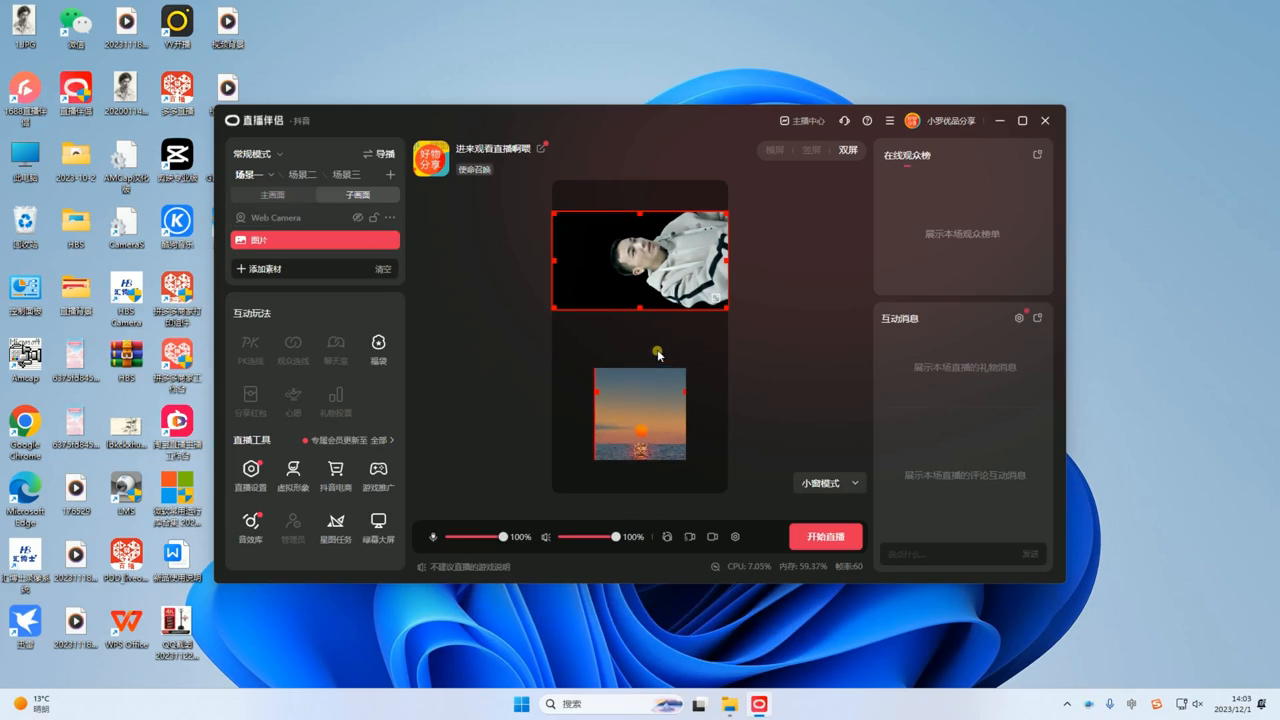Image resolution: width=1280 pixels, height=720 pixels.
Task: Click 添加素材 add material button
Action: tap(259, 269)
